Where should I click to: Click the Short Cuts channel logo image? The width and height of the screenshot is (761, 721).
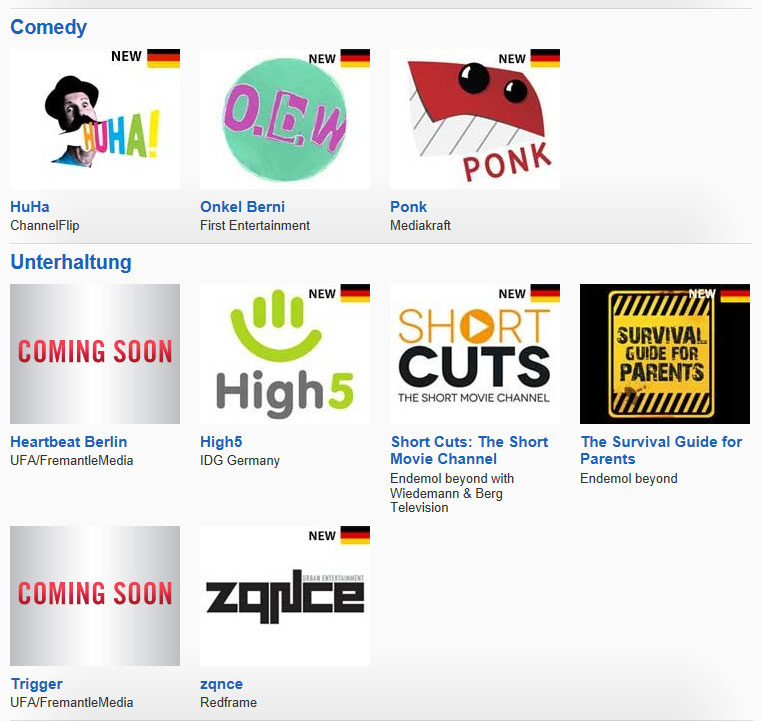(475, 354)
